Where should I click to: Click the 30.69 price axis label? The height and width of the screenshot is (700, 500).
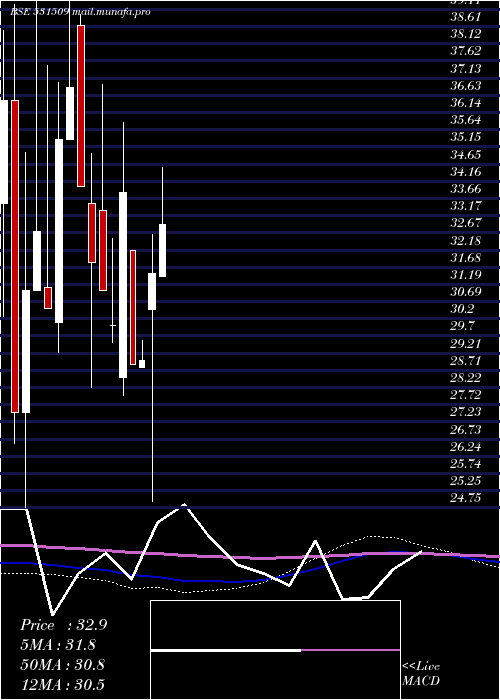[466, 292]
